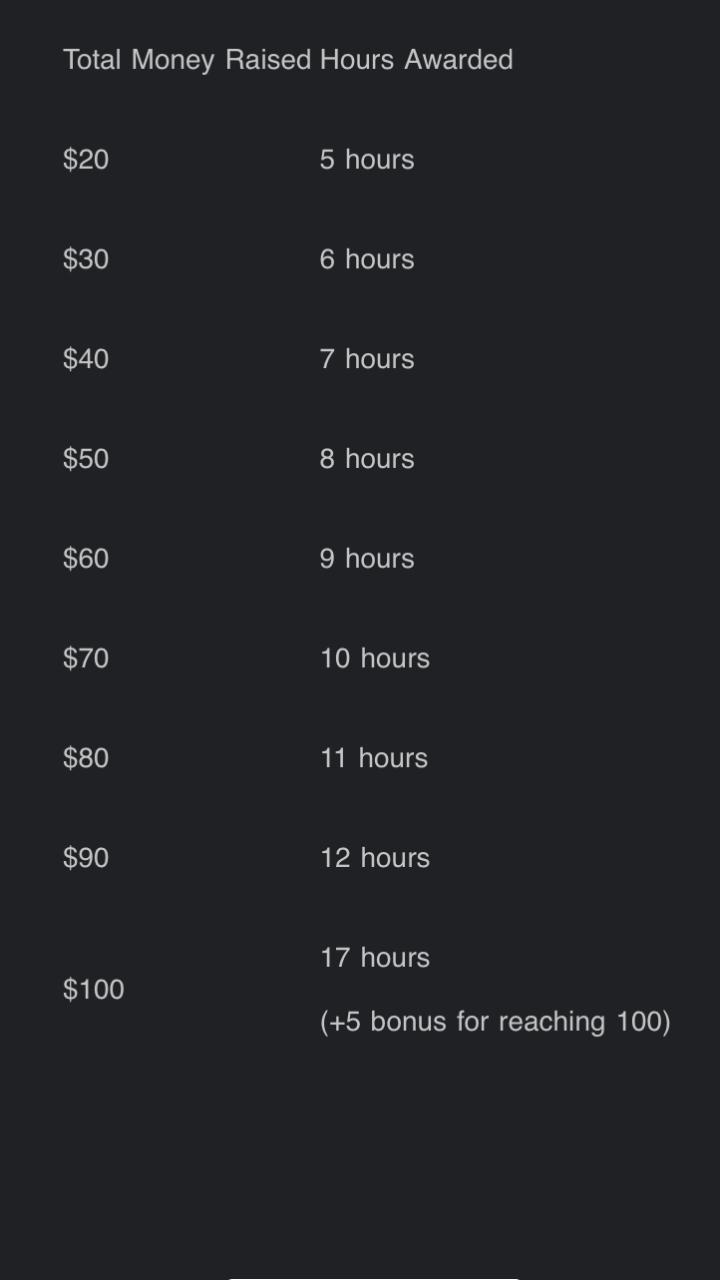Select the $40 amount cell

pos(86,359)
